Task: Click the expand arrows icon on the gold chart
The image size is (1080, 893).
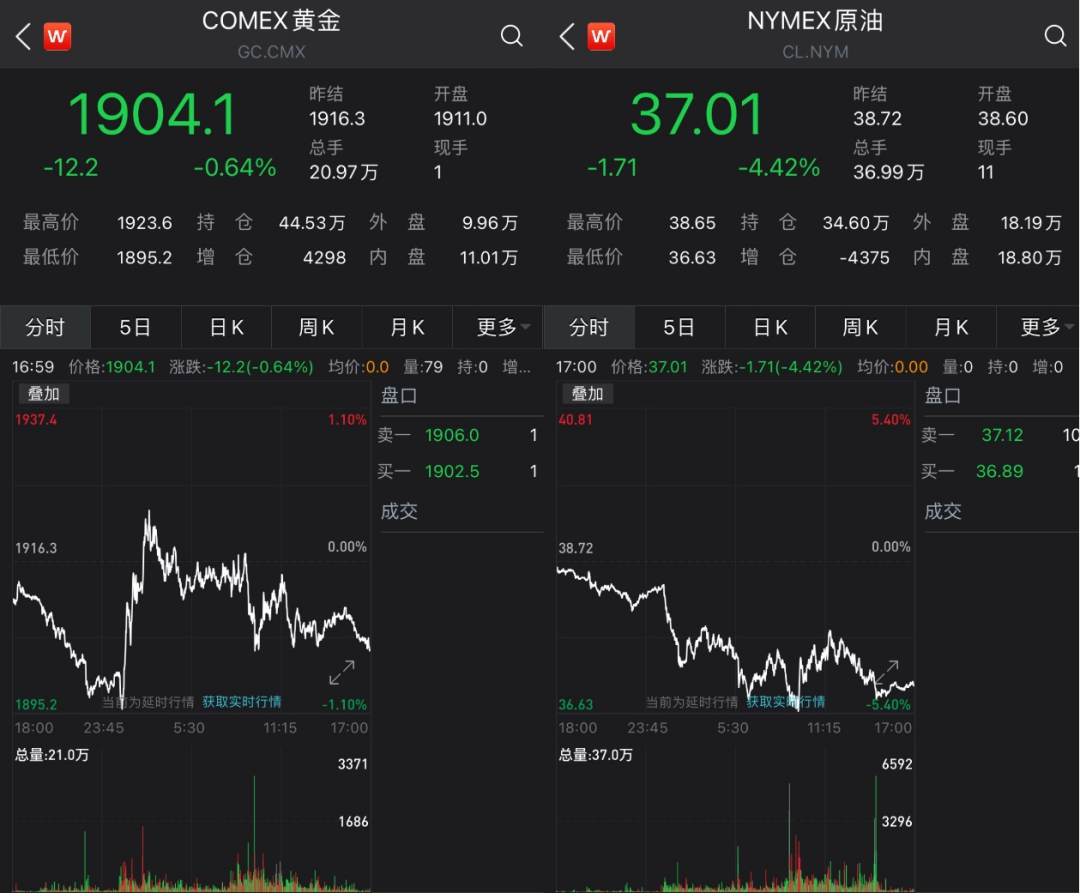Action: pos(342,672)
